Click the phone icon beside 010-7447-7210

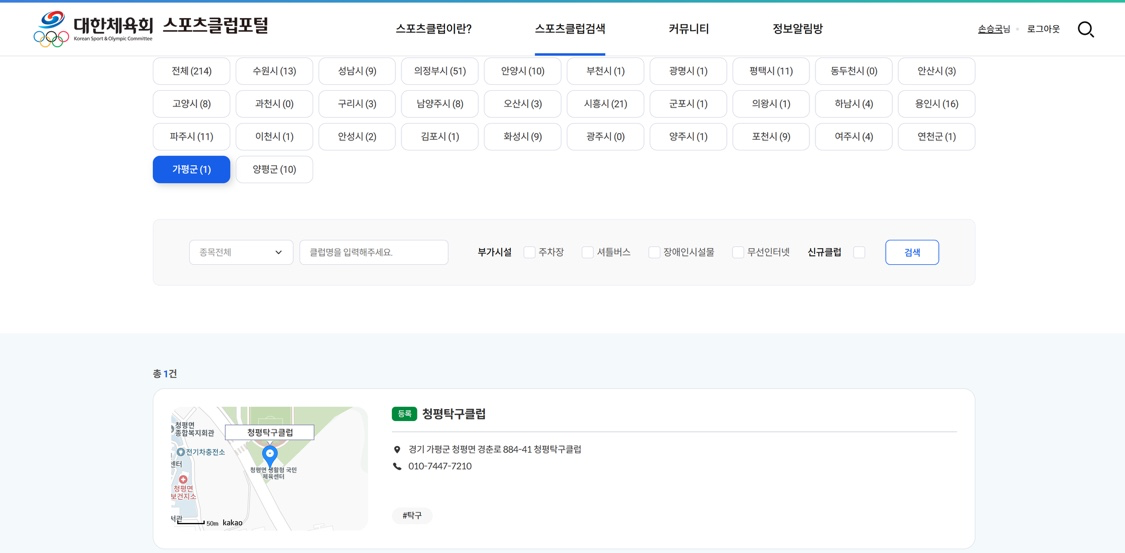tap(397, 466)
